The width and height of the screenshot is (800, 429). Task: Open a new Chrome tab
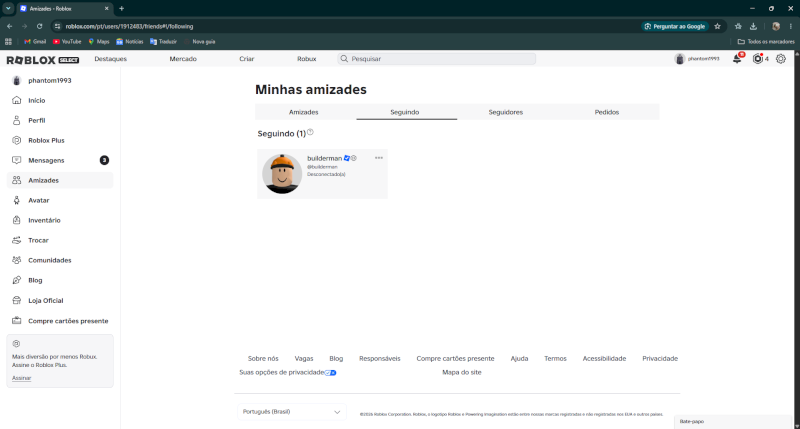(x=121, y=8)
